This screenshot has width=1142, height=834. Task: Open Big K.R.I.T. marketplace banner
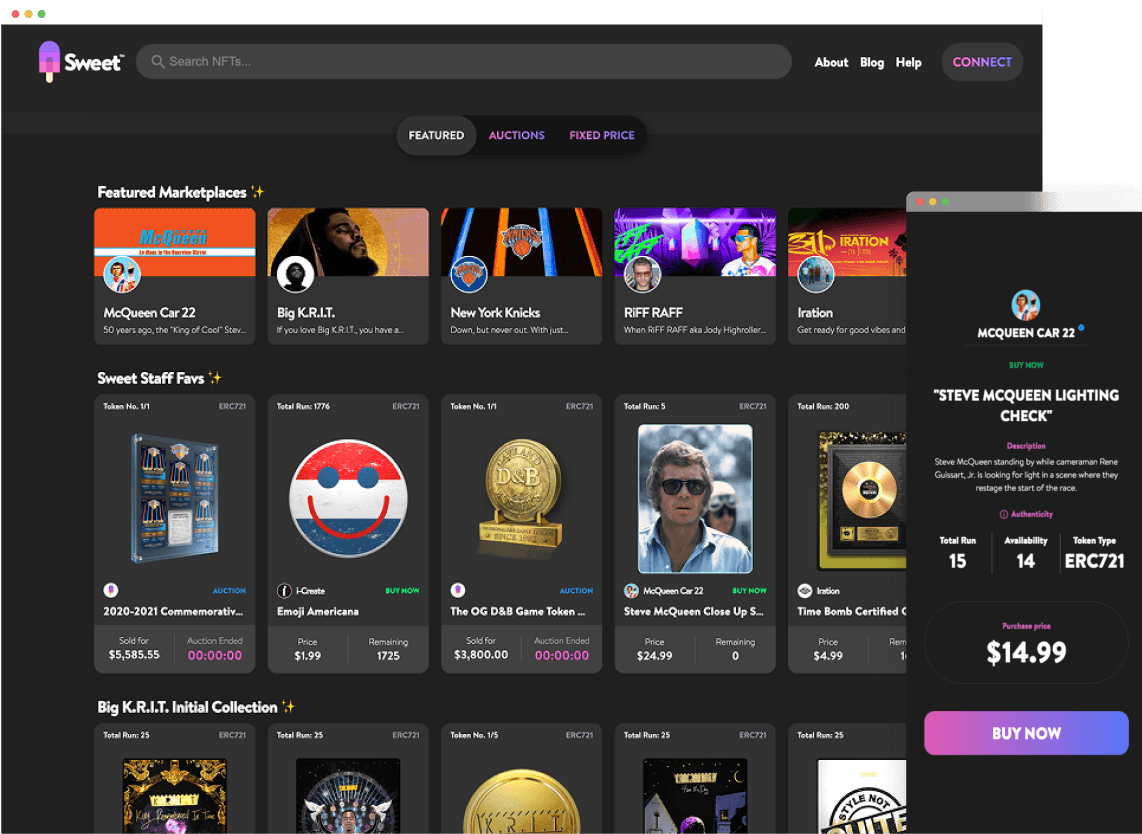[348, 242]
